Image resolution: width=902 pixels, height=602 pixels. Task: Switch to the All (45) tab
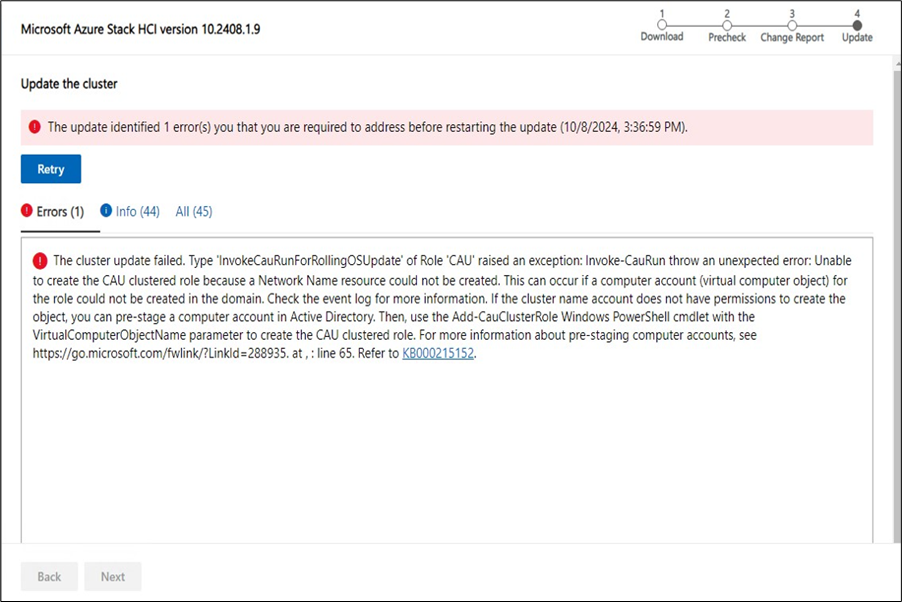(x=193, y=211)
